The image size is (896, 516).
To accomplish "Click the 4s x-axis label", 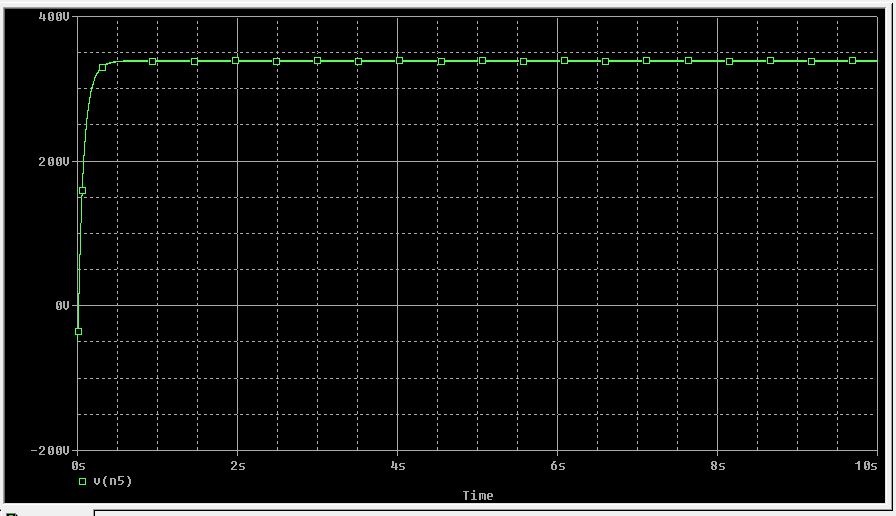I will point(398,466).
